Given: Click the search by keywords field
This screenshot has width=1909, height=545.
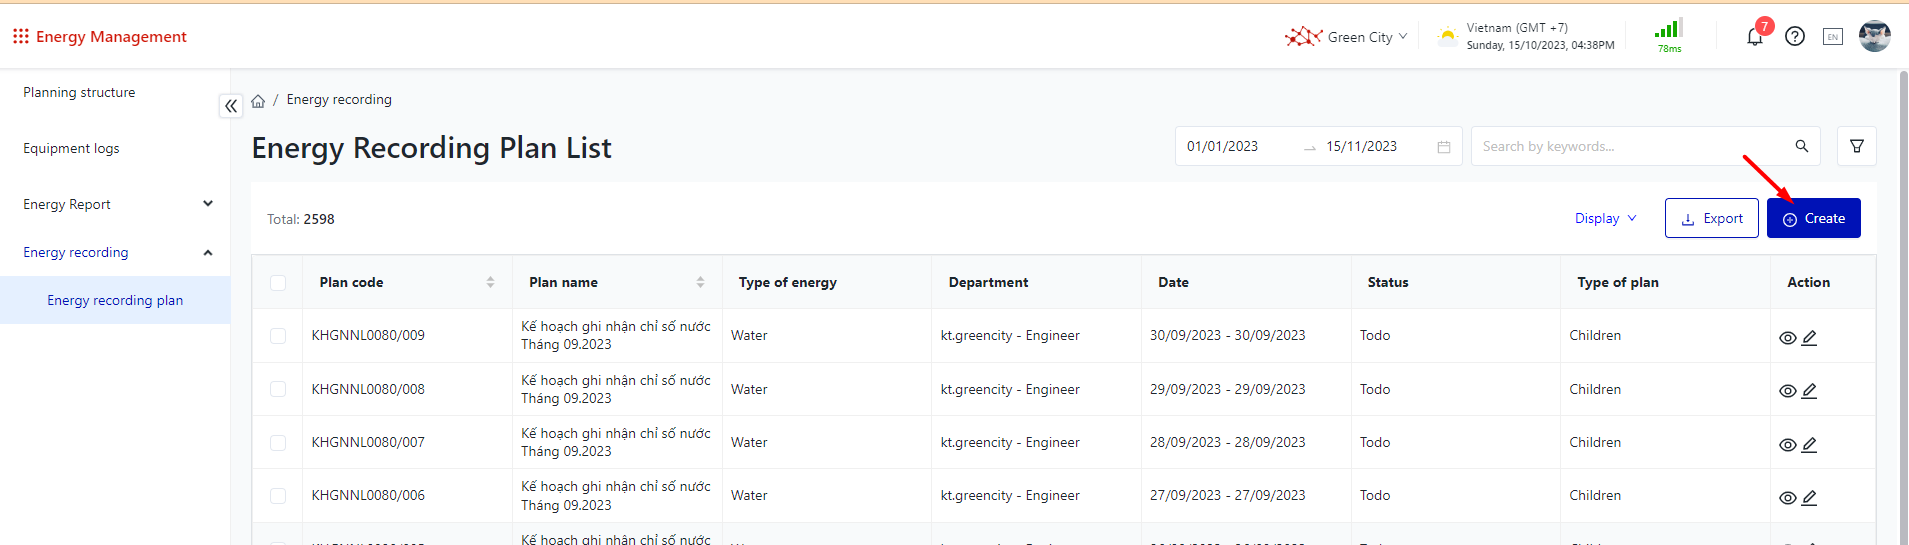Looking at the screenshot, I should click(1630, 146).
